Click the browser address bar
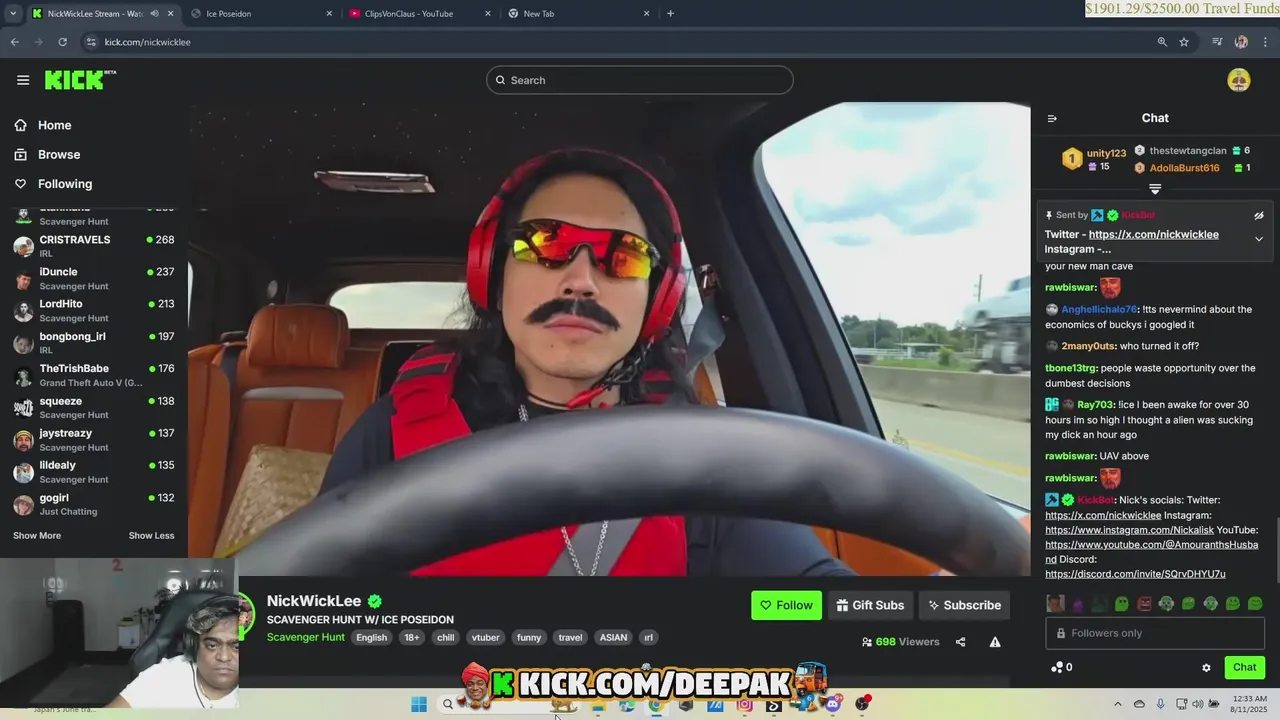 coord(620,42)
